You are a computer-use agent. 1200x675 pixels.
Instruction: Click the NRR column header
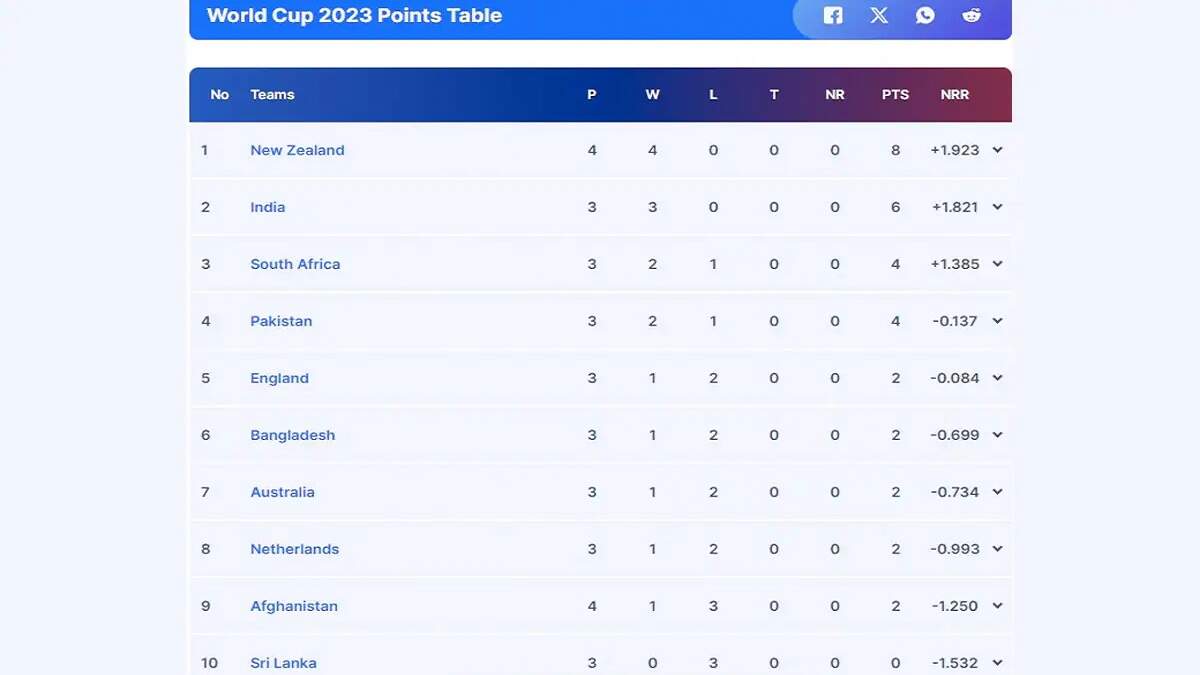pos(955,94)
